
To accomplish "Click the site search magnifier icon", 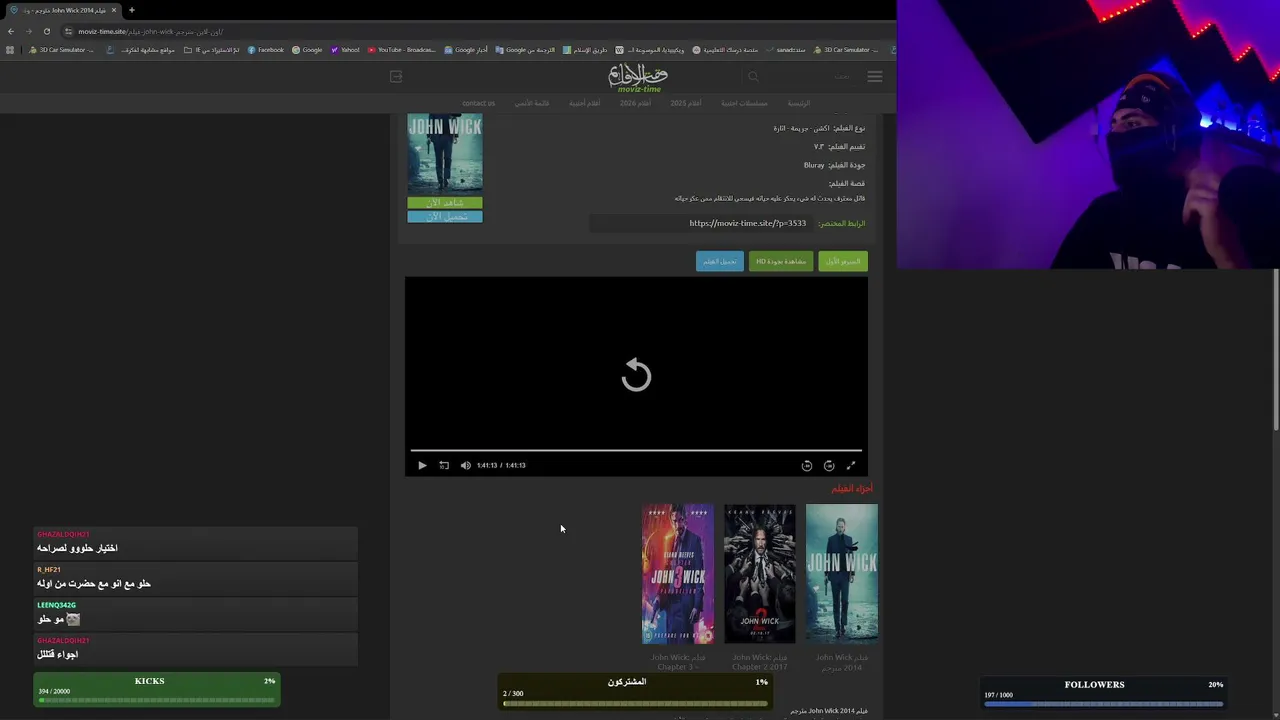I will point(753,76).
